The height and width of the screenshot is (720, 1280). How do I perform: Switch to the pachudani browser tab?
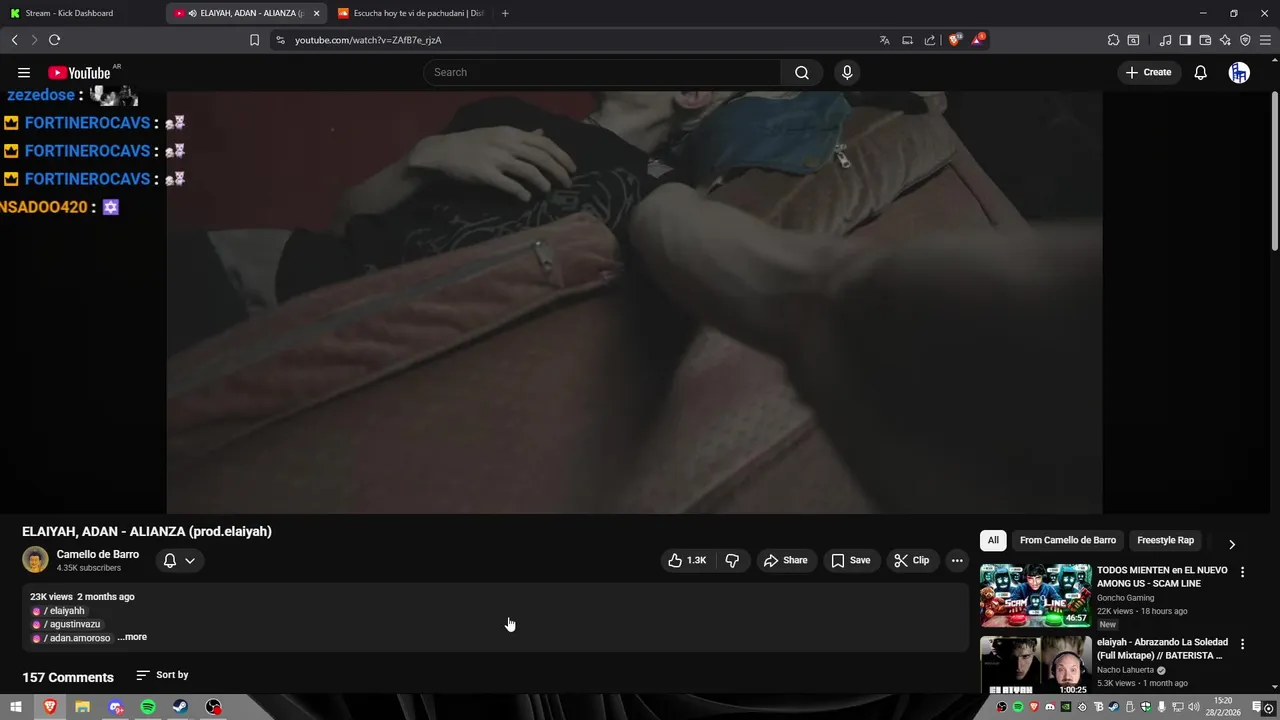(x=410, y=13)
